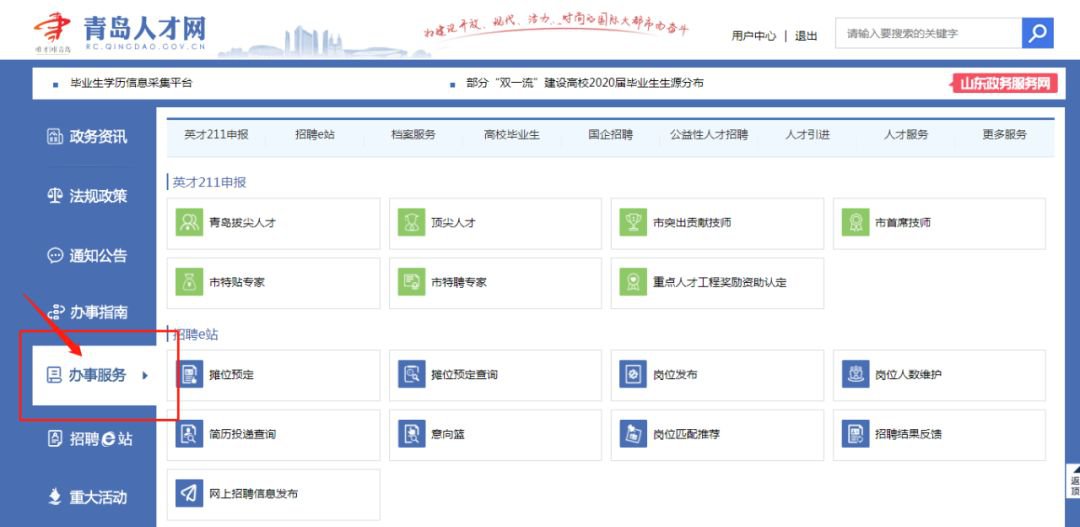Focus the keyword search input field

click(926, 34)
